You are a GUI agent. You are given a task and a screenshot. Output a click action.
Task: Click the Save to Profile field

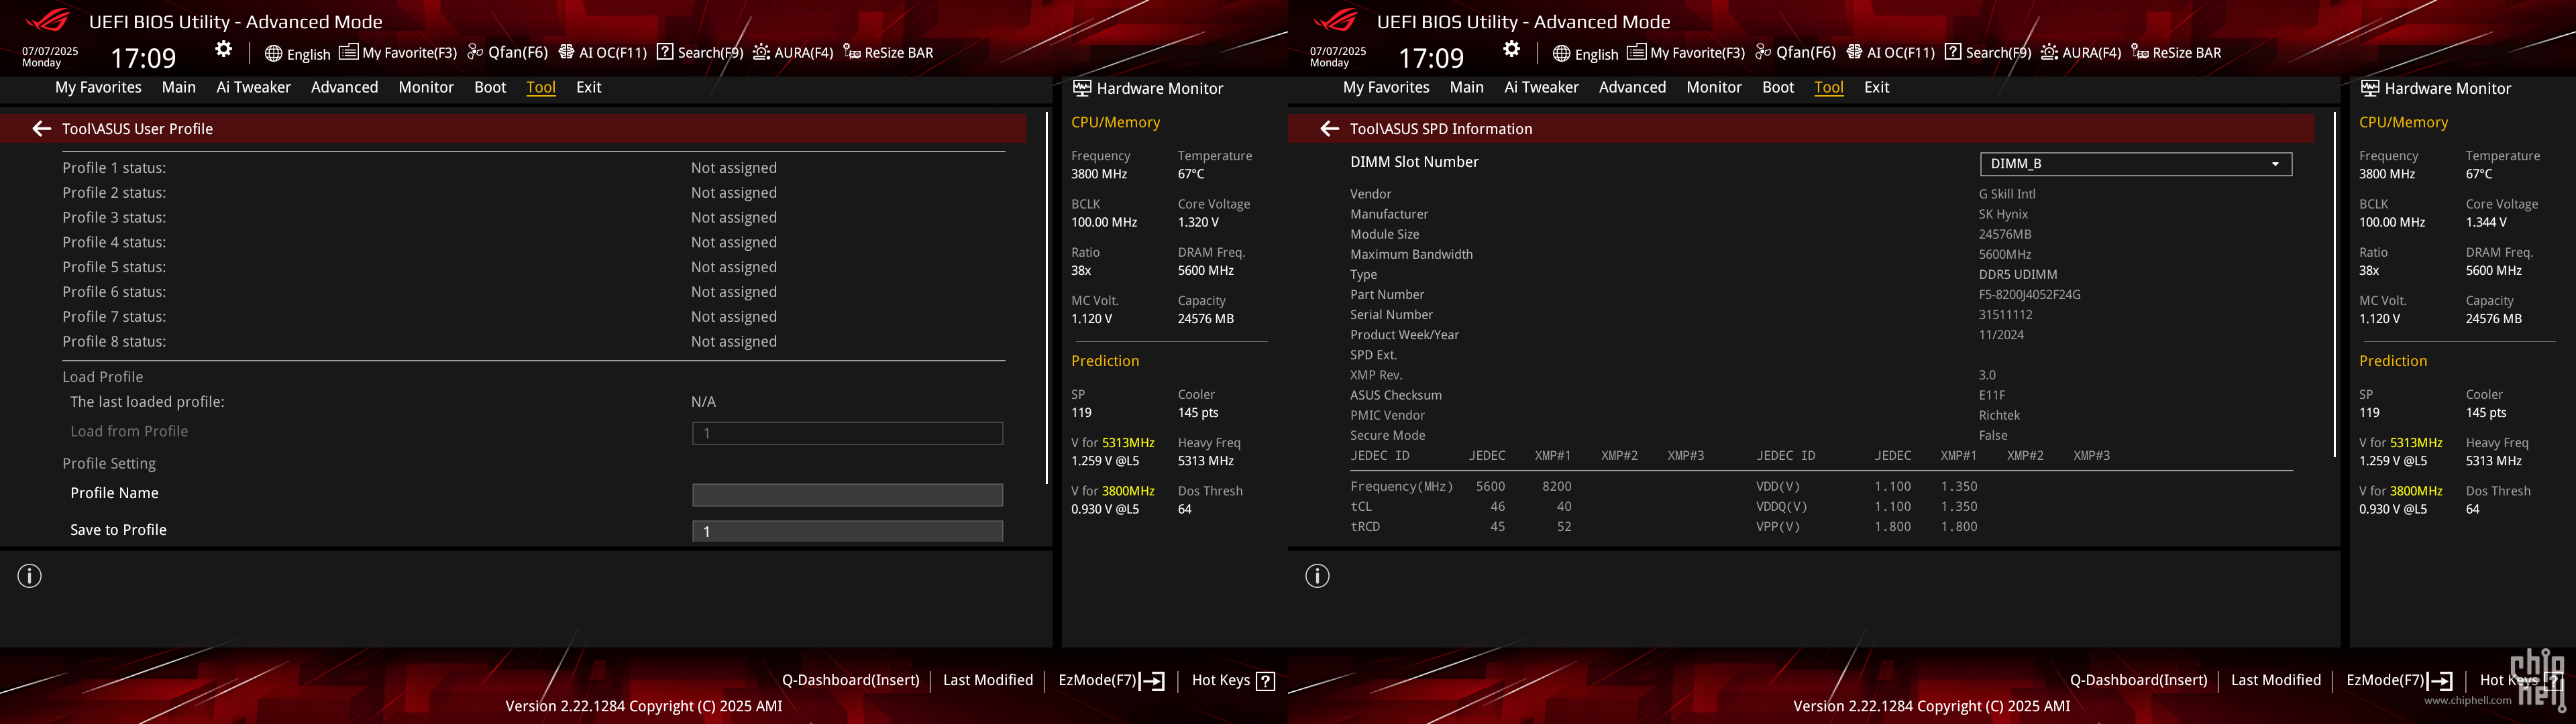pos(847,531)
